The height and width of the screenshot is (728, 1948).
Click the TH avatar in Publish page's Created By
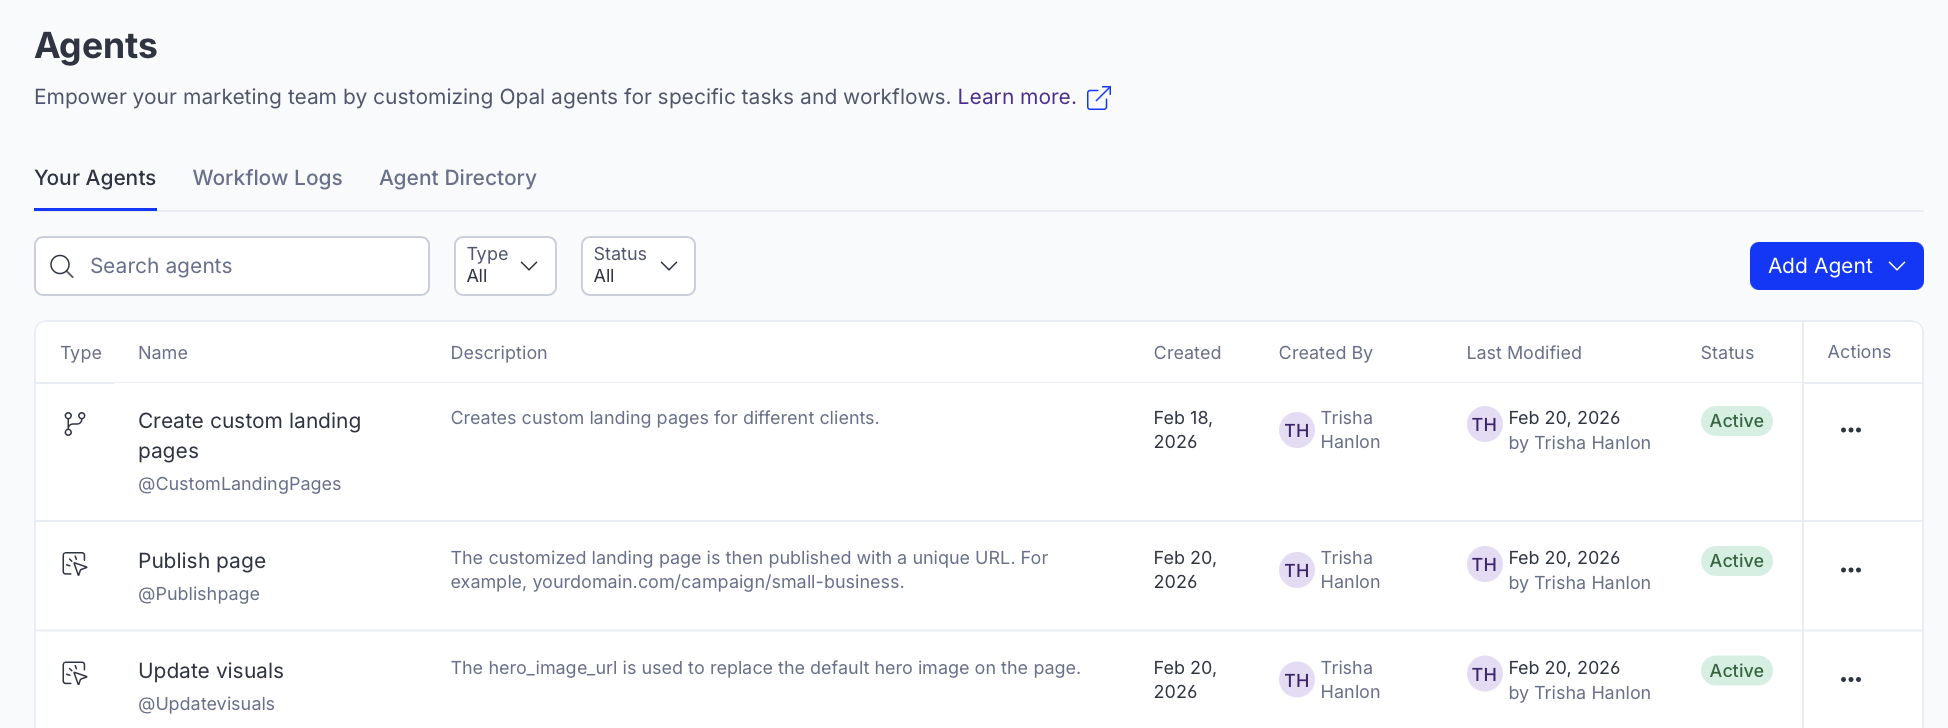(1296, 570)
